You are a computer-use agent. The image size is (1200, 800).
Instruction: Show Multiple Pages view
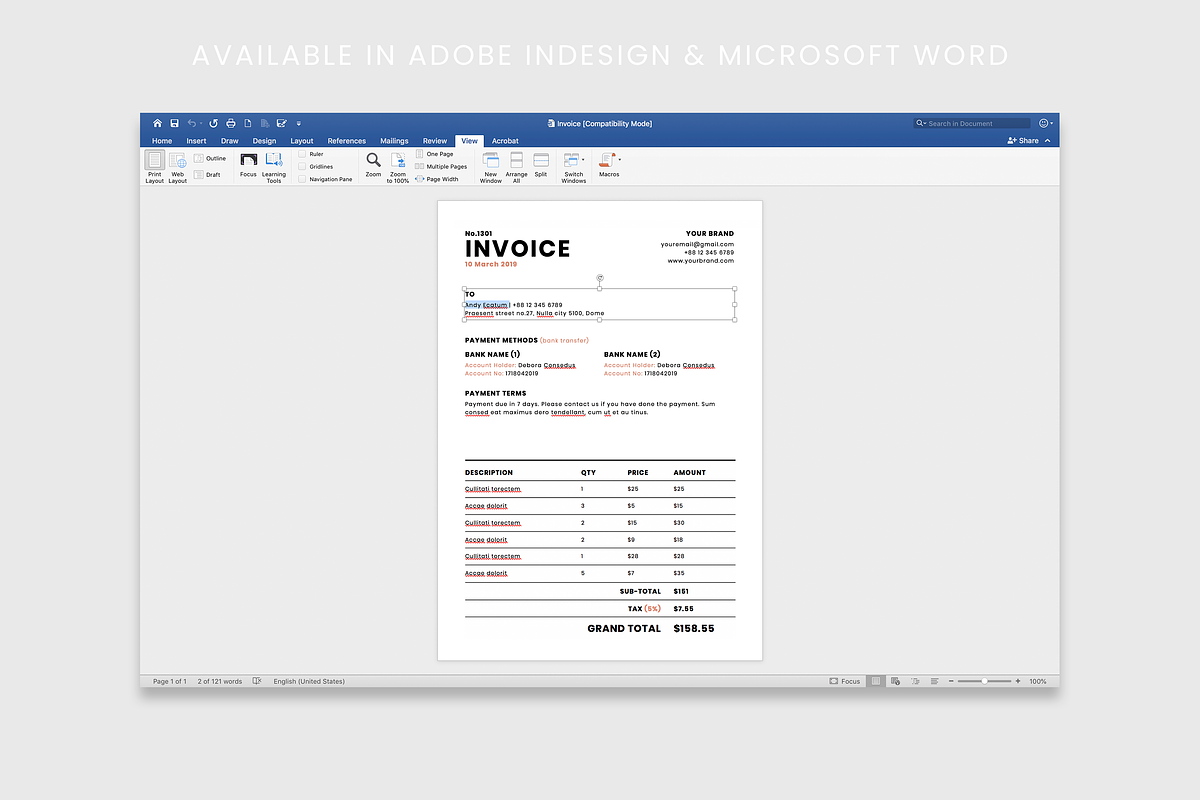441,167
